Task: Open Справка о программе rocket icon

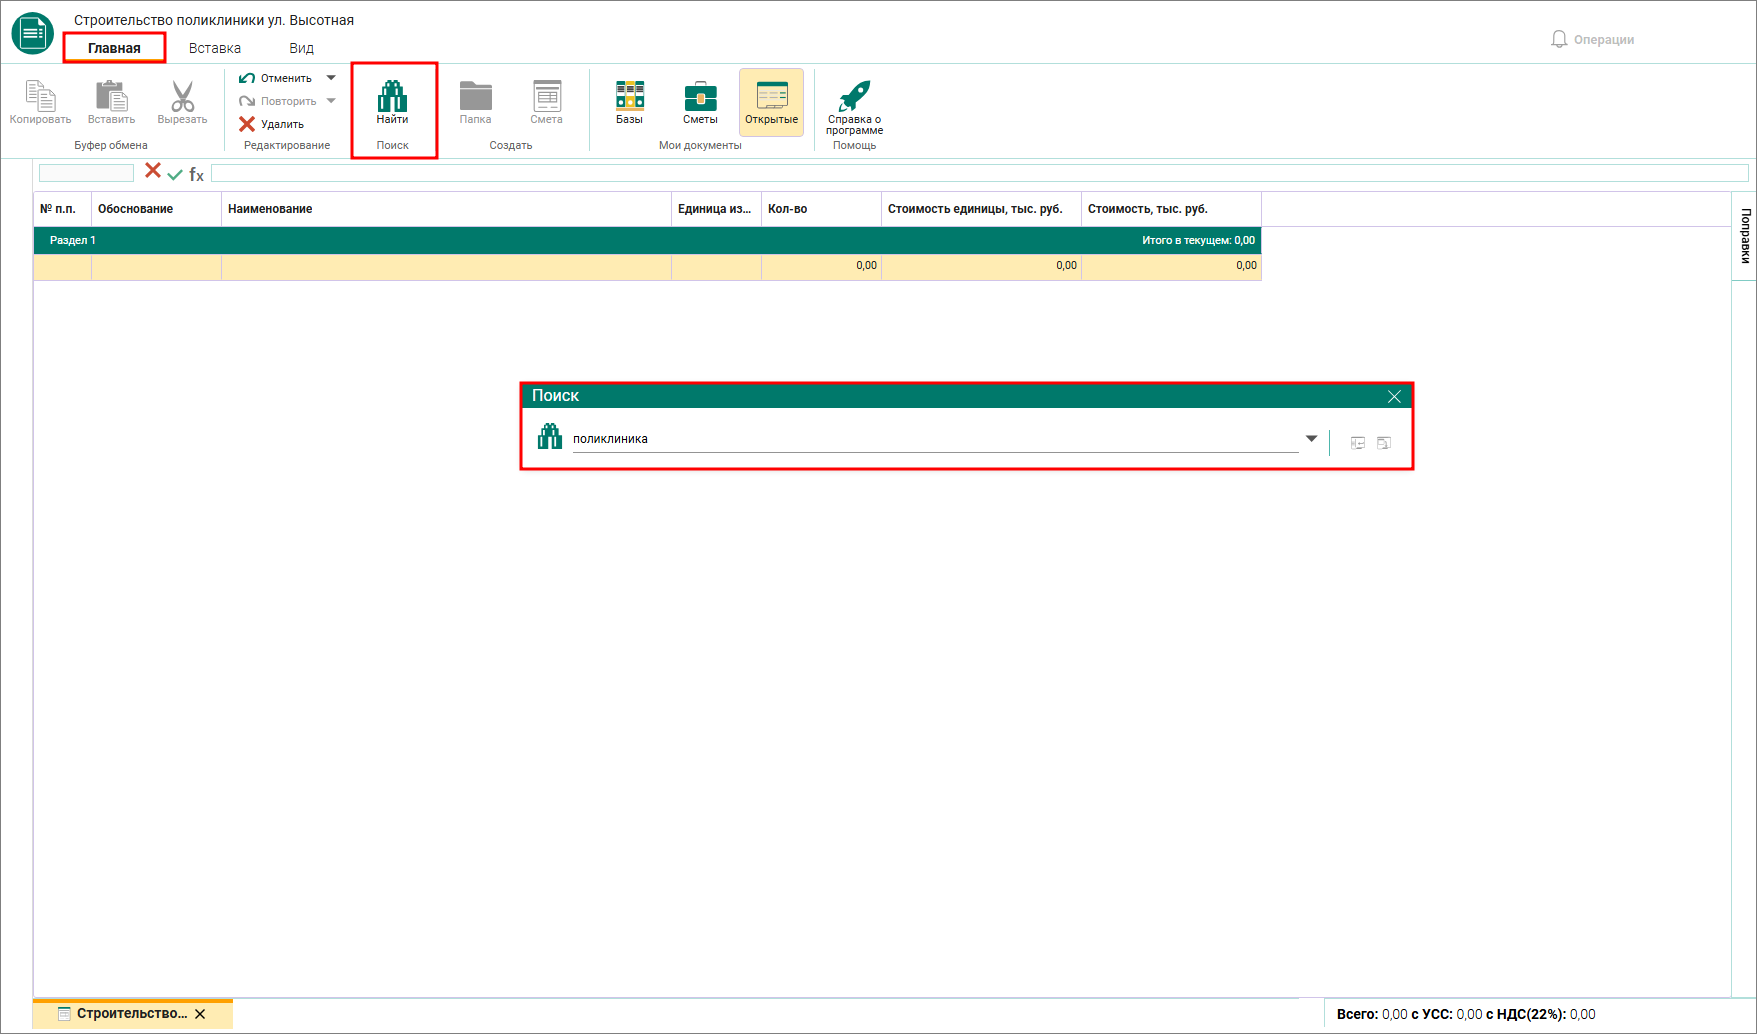Action: 854,96
